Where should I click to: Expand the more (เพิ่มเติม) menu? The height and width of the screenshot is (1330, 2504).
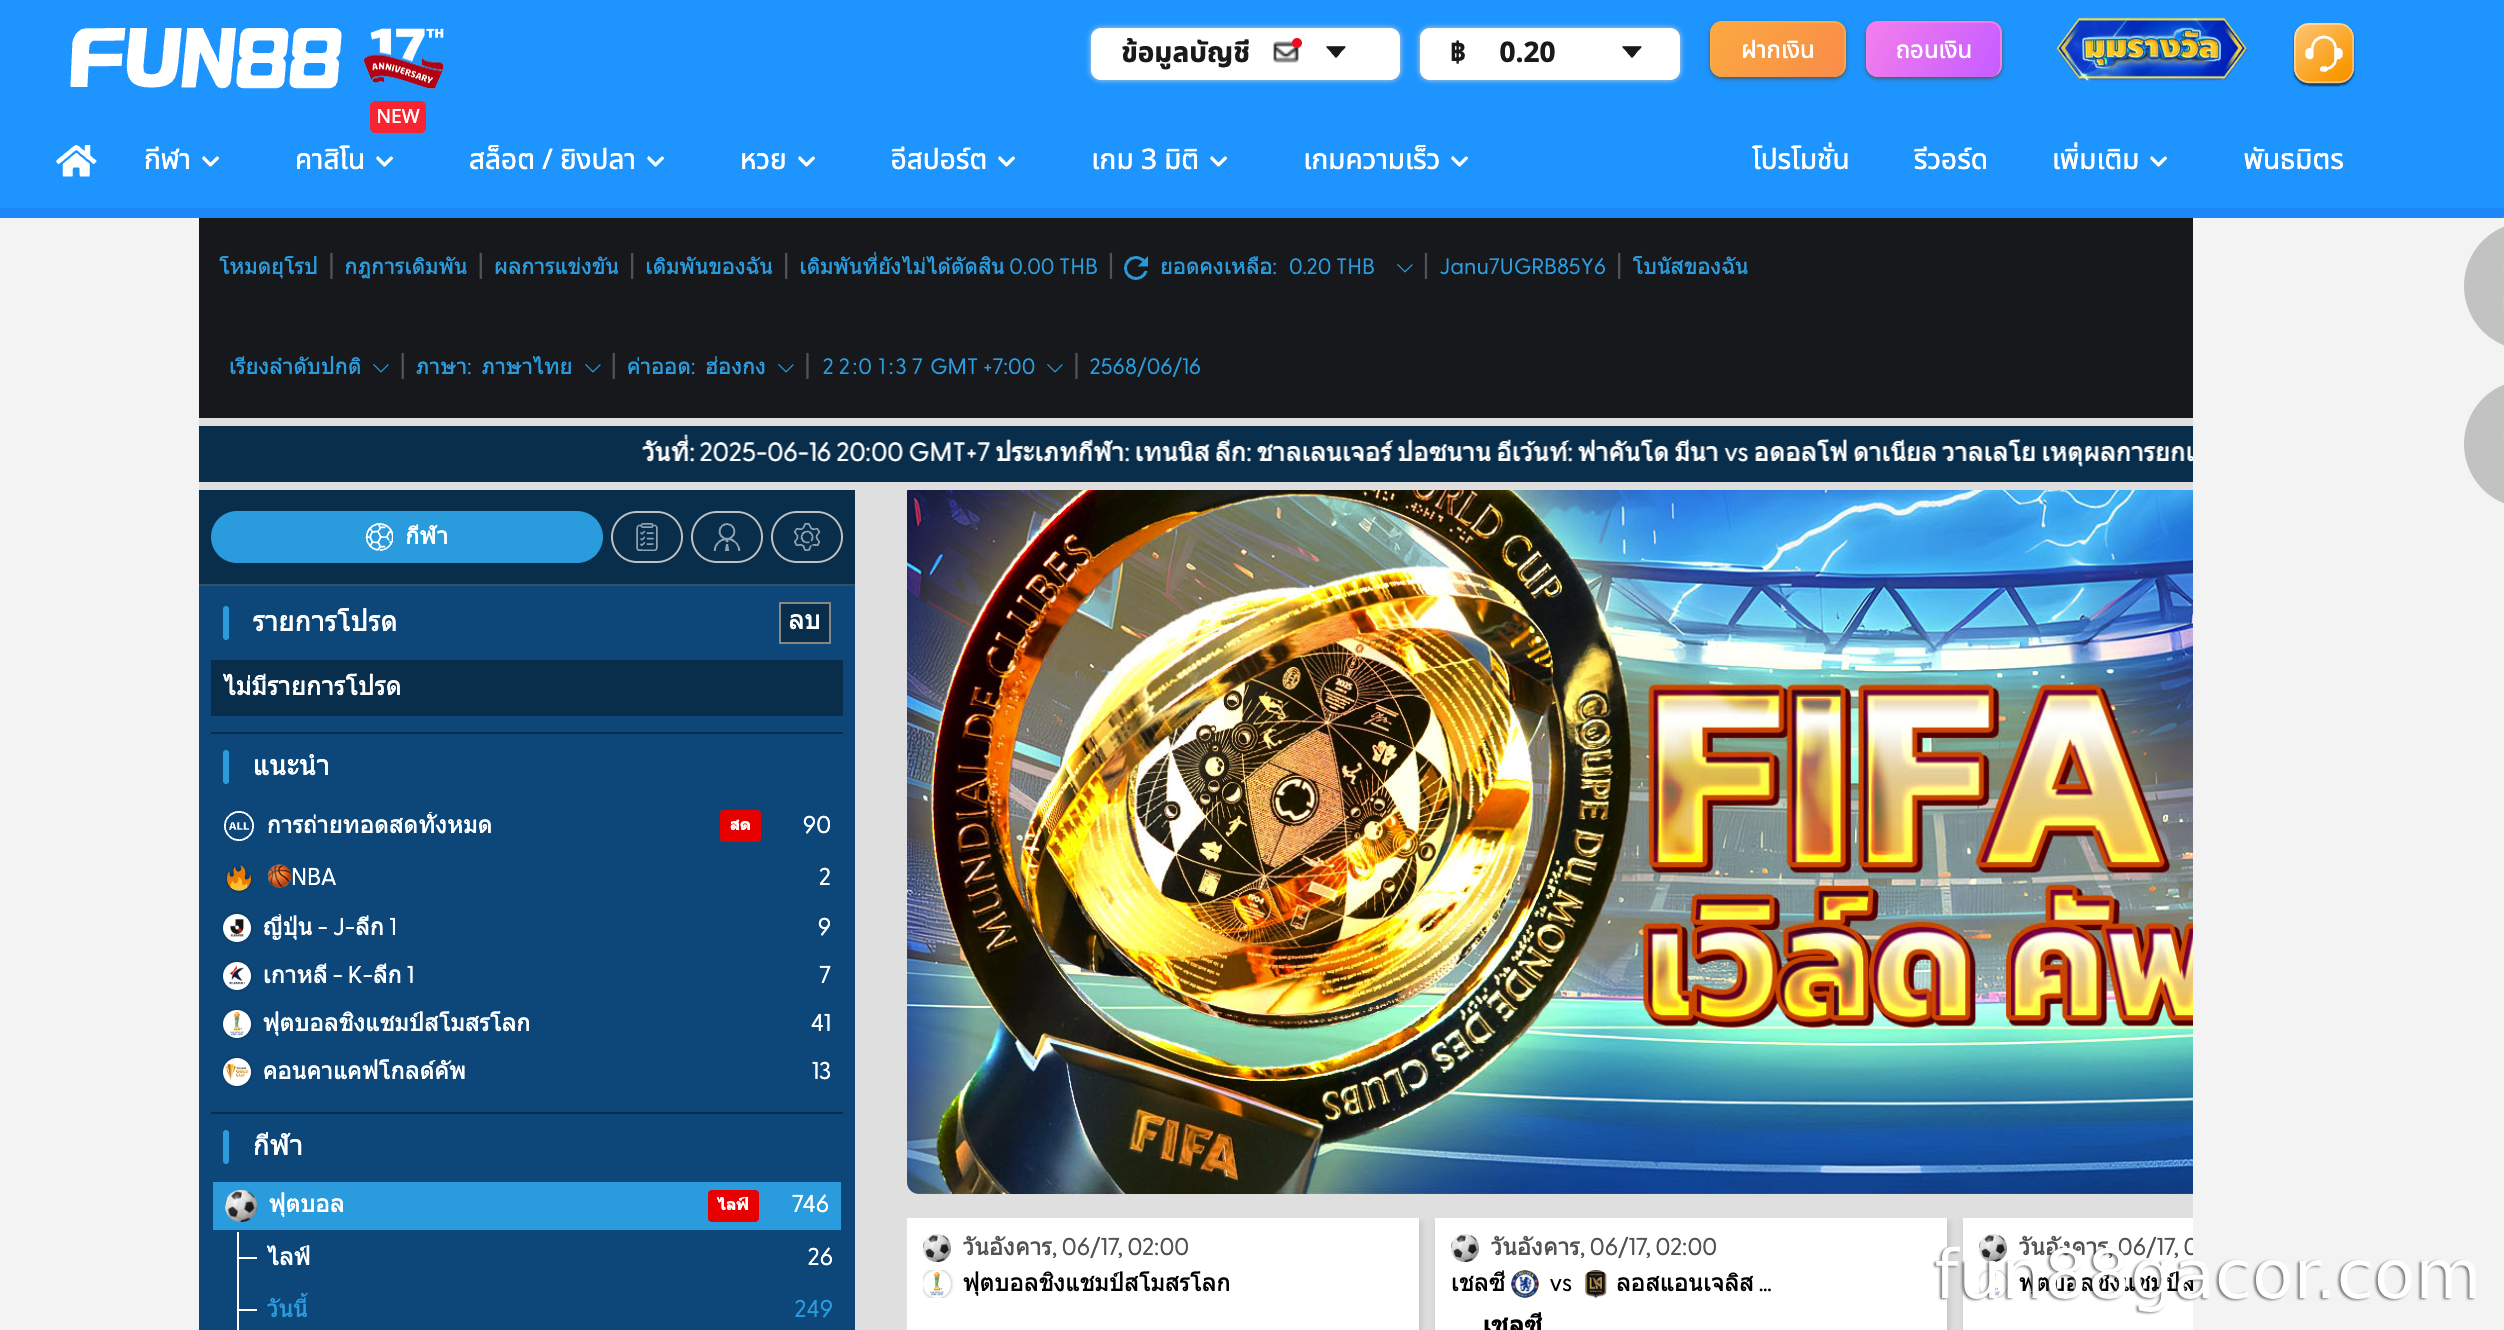(2109, 160)
